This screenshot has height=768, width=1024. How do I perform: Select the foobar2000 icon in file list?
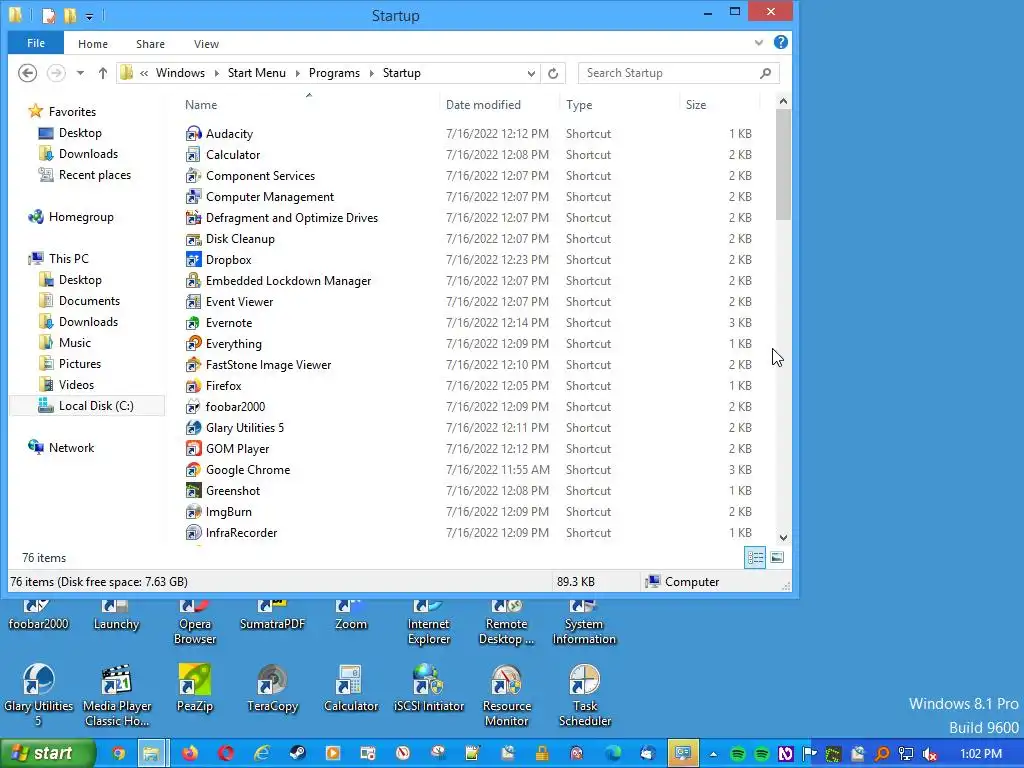193,407
